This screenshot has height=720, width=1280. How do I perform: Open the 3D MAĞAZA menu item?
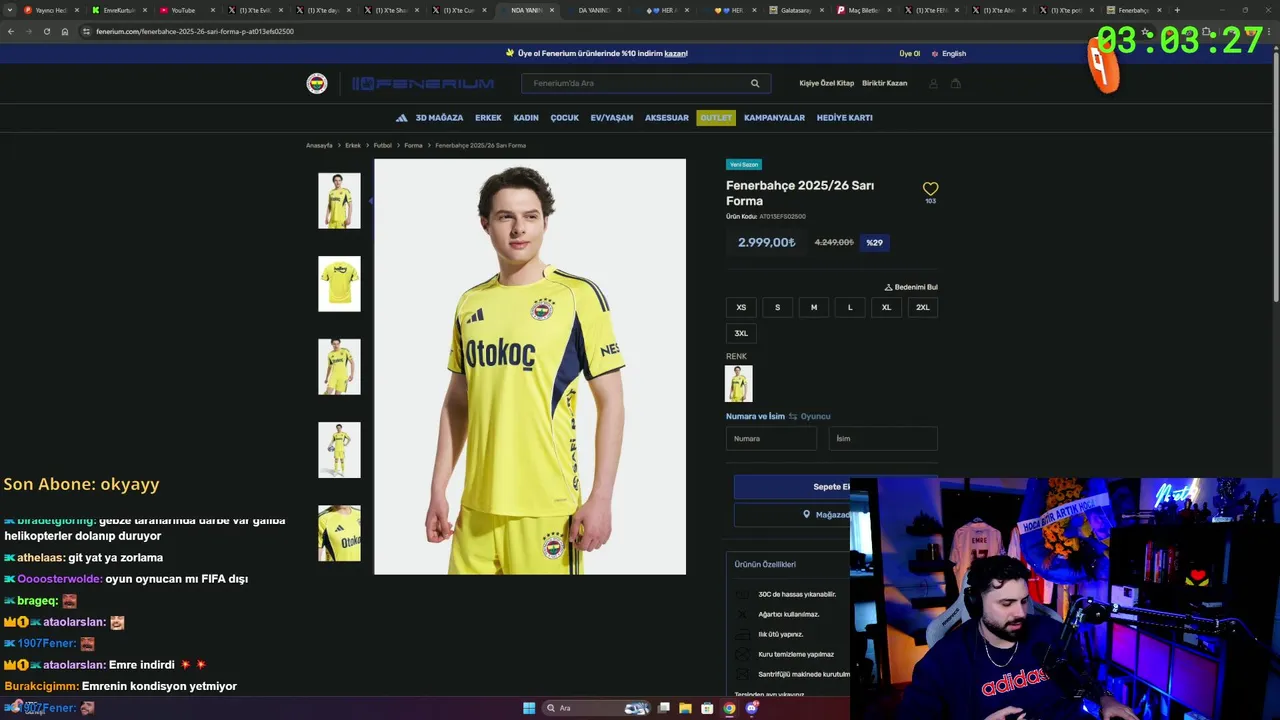(439, 118)
